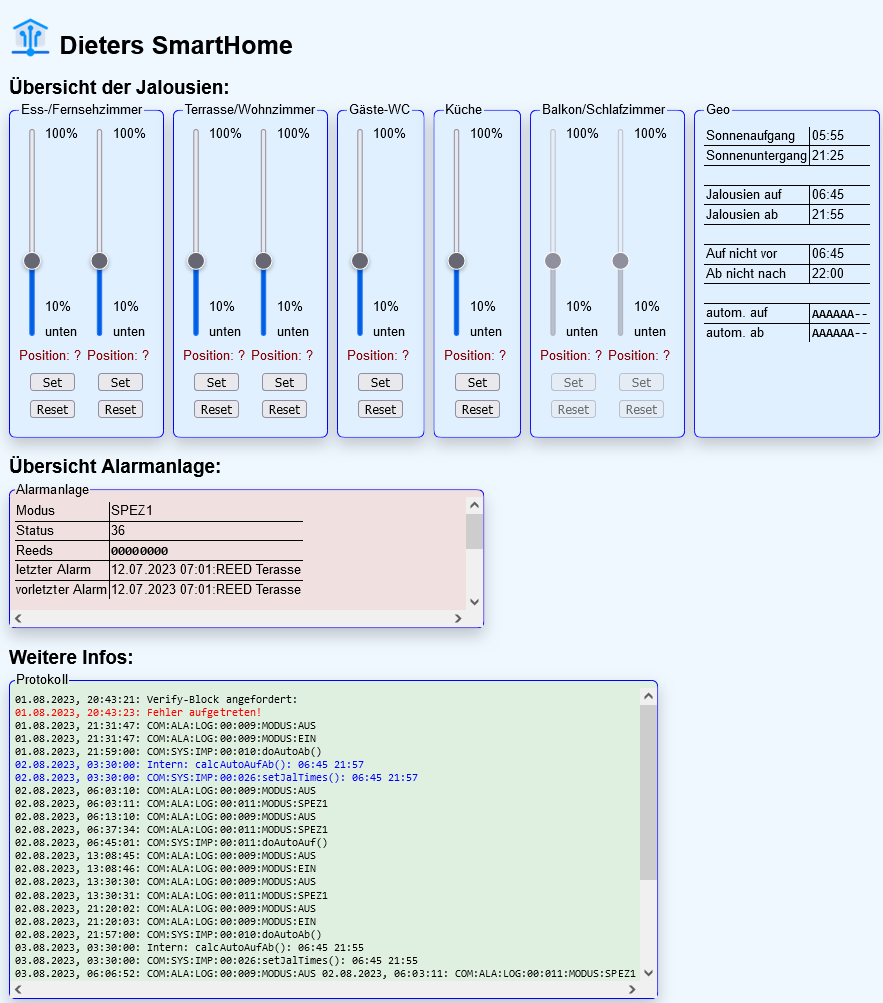Click Set for first Balkon/Schlafzimmer blind
This screenshot has height=1003, width=883.
(573, 383)
